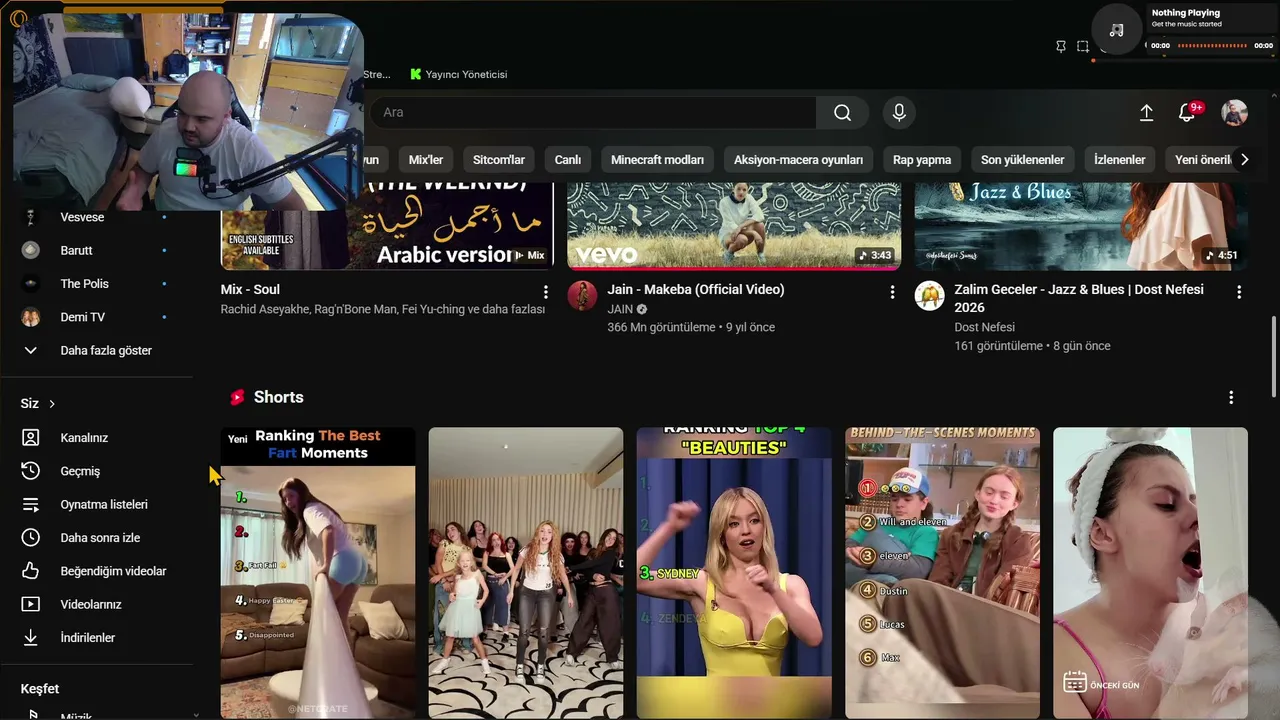
Task: Show more category chips with right arrow
Action: pyautogui.click(x=1244, y=160)
